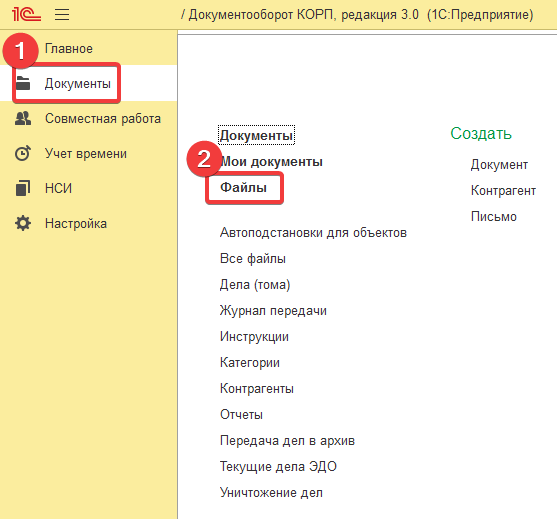This screenshot has width=557, height=519.
Task: Open Передача дел в архив
Action: [x=287, y=440]
